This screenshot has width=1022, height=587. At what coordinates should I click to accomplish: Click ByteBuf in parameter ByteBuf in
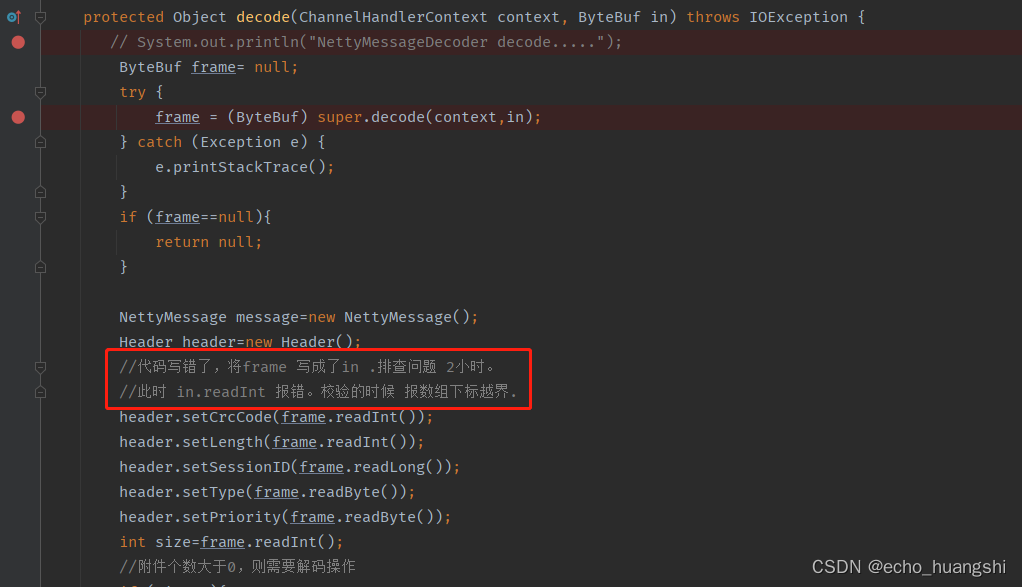609,17
